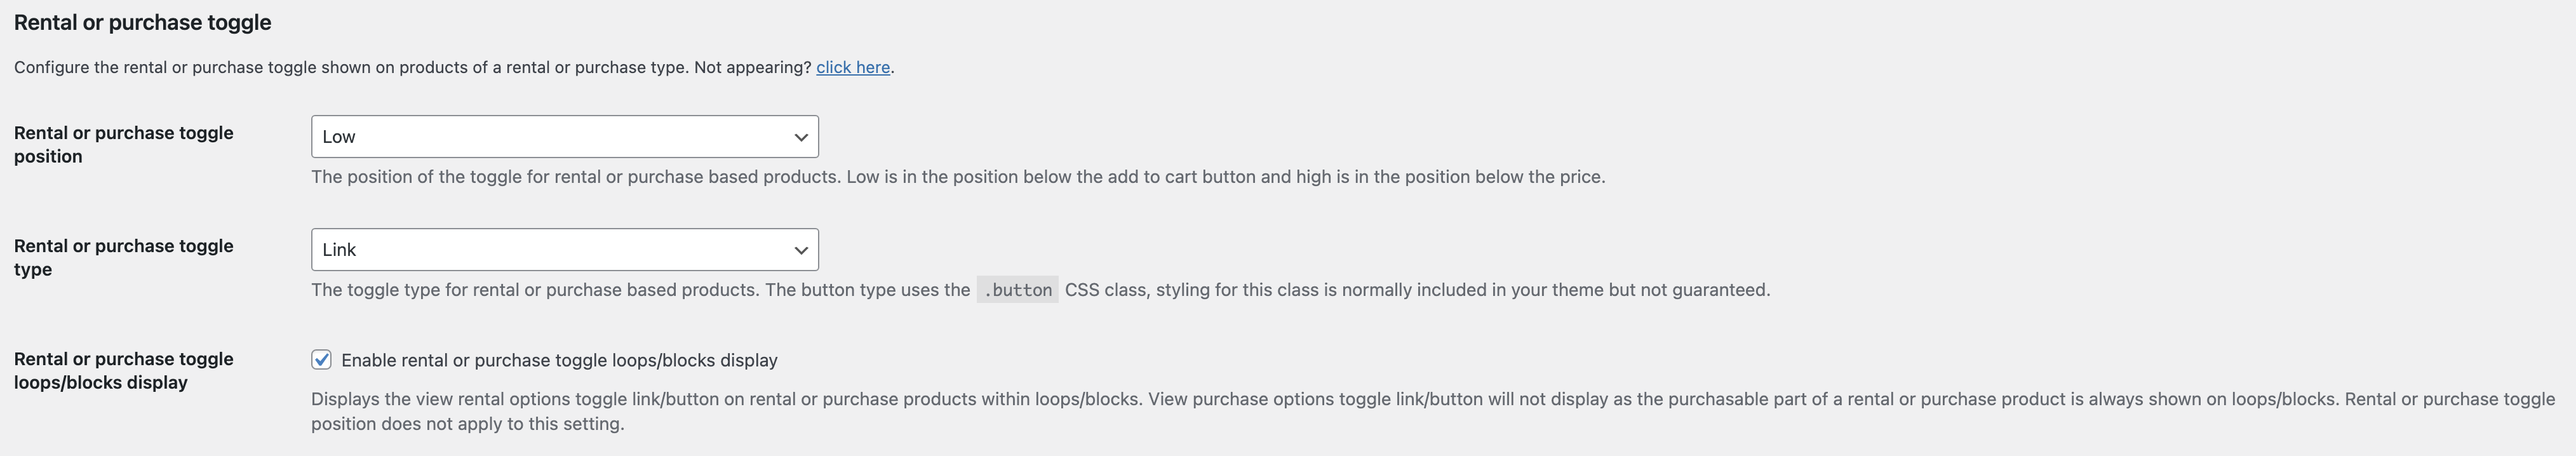Click the "Rental or purchase toggle loops/blocks display" row label
Image resolution: width=2576 pixels, height=456 pixels.
123,370
